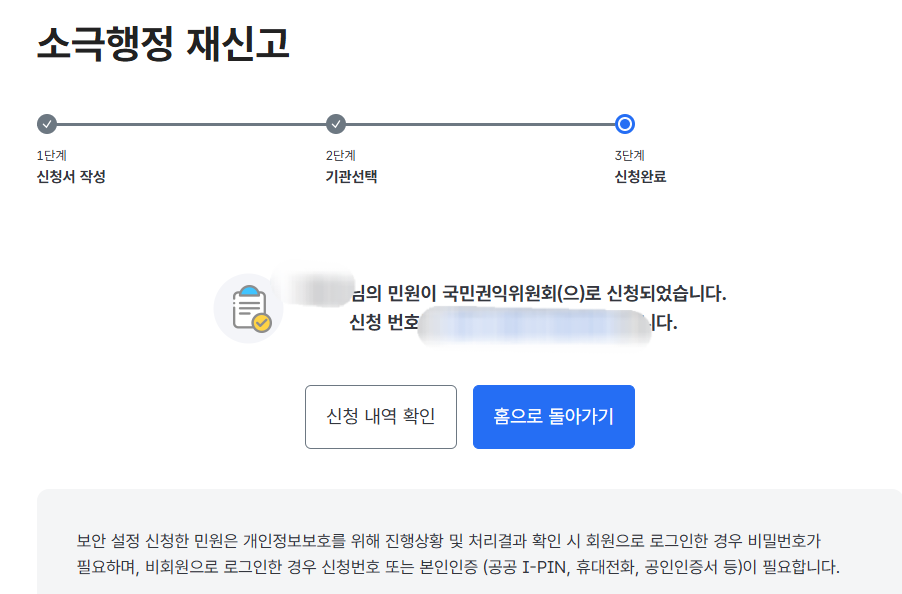This screenshot has height=594, width=902.
Task: Click the 신청 내역 확인 button
Action: pos(381,417)
